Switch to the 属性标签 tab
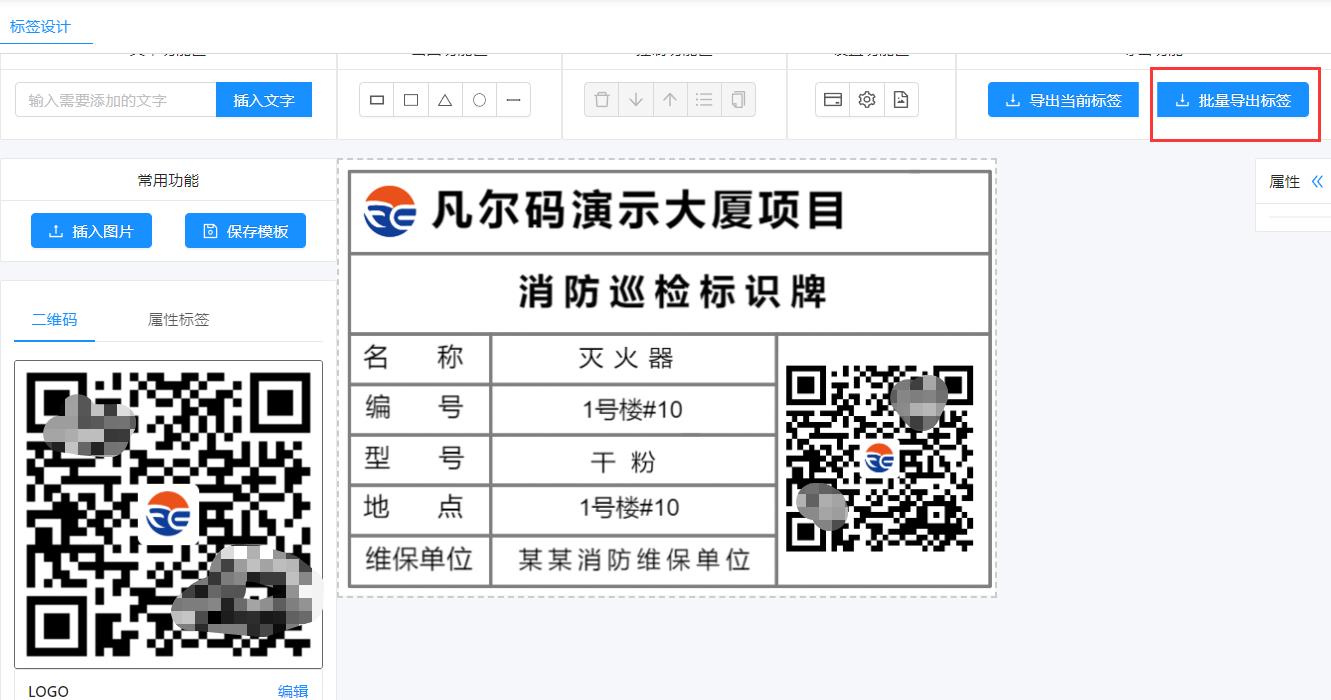Image resolution: width=1331 pixels, height=700 pixels. tap(179, 320)
